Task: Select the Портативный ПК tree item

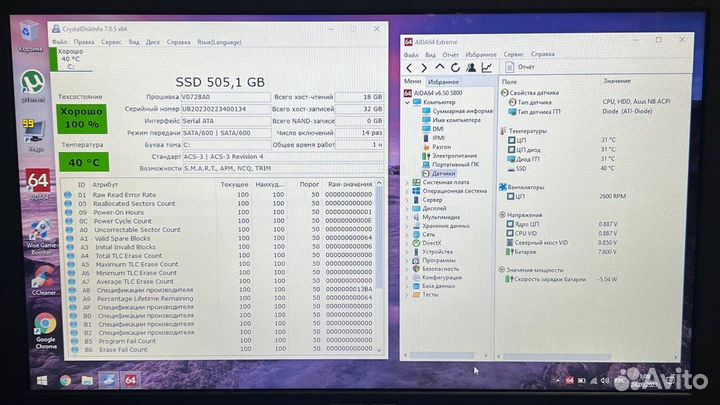Action: click(450, 164)
